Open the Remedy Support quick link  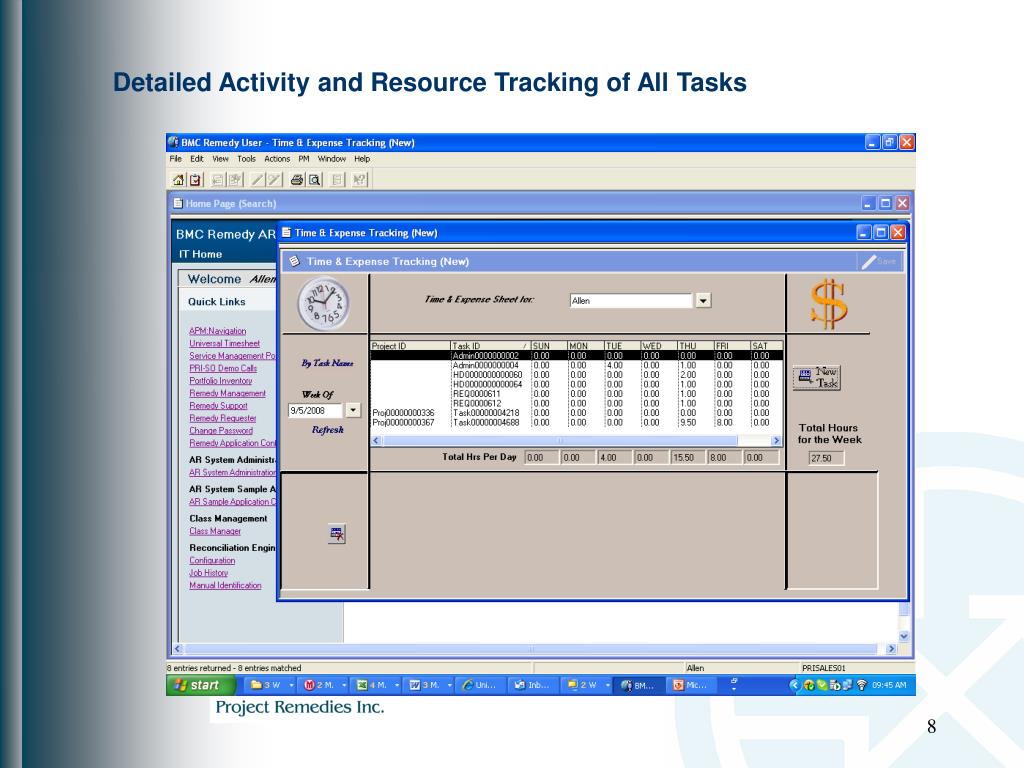[218, 406]
